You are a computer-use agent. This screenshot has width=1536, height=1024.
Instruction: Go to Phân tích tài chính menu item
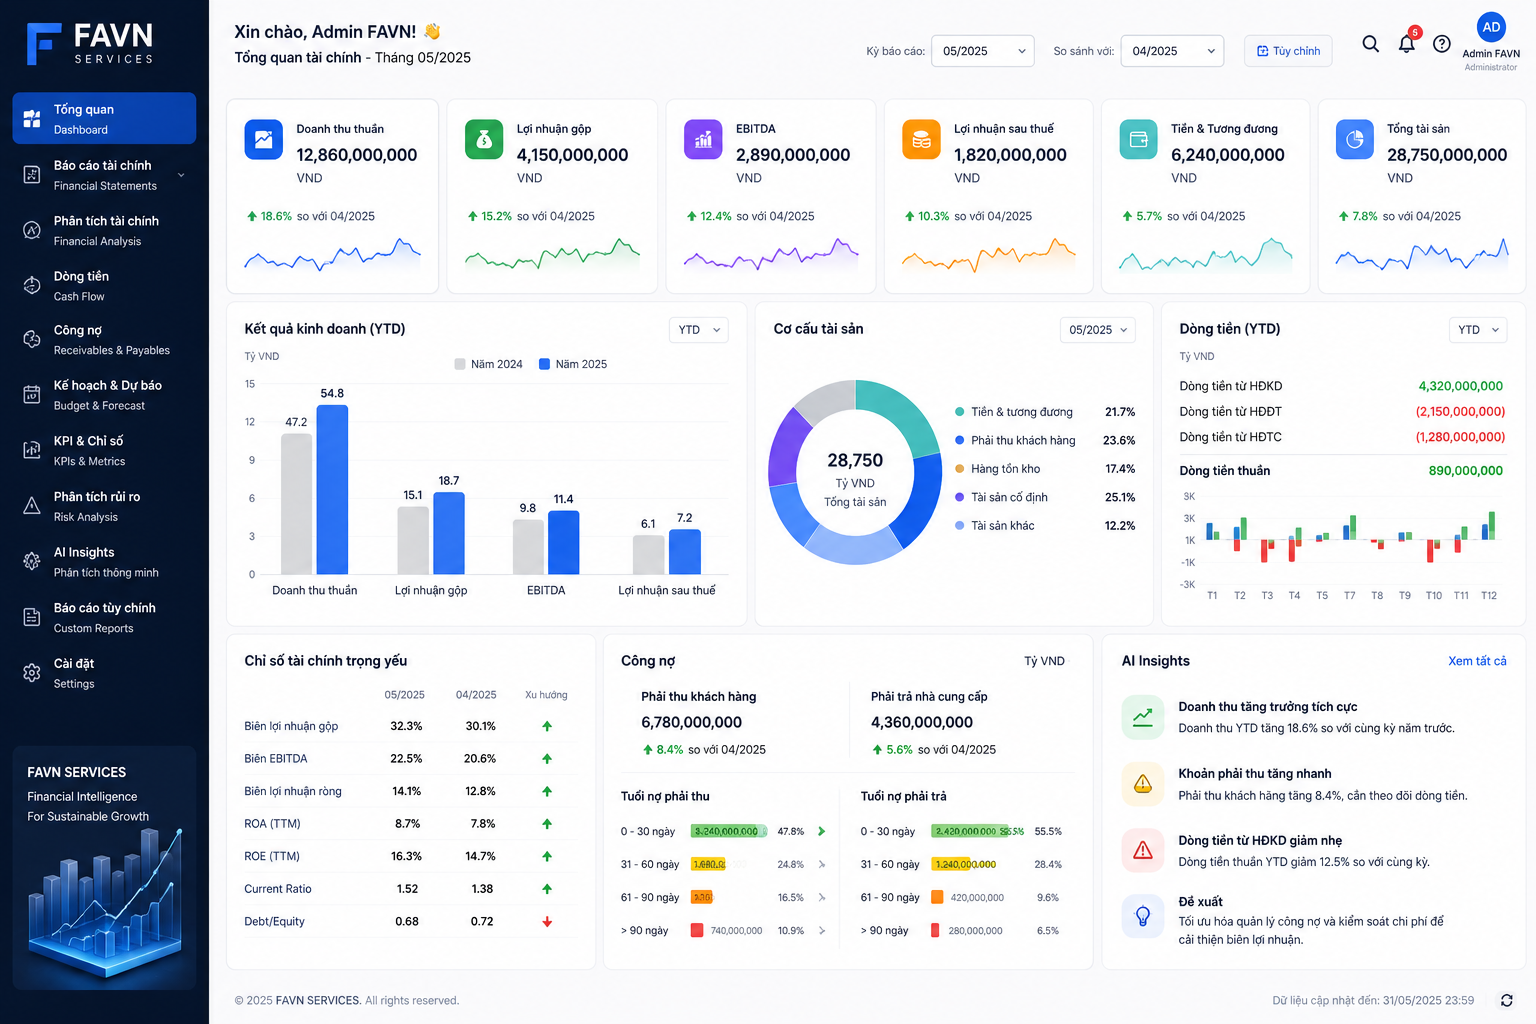(x=104, y=230)
